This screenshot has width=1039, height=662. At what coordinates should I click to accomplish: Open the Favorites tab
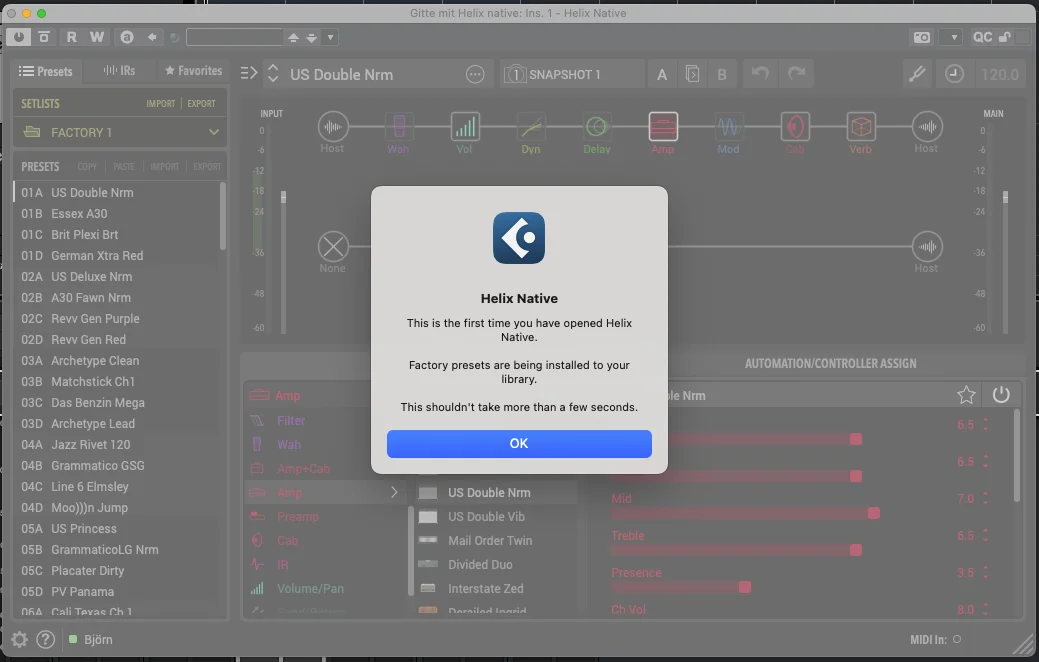(x=193, y=71)
